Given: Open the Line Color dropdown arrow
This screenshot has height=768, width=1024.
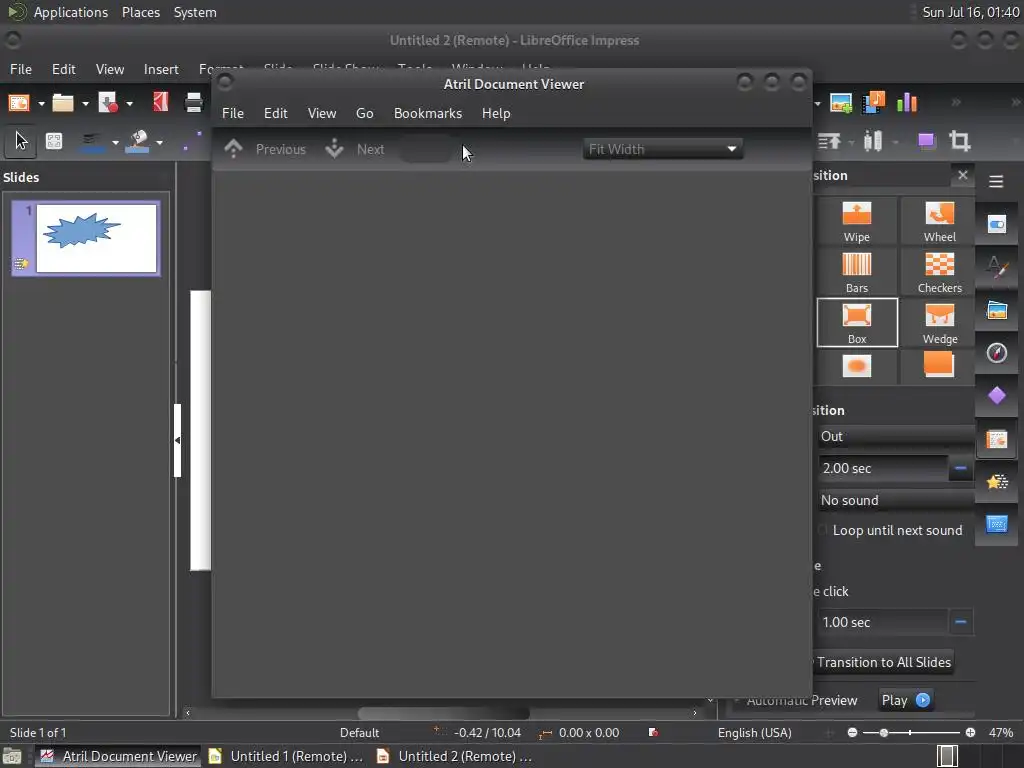Looking at the screenshot, I should click(115, 142).
